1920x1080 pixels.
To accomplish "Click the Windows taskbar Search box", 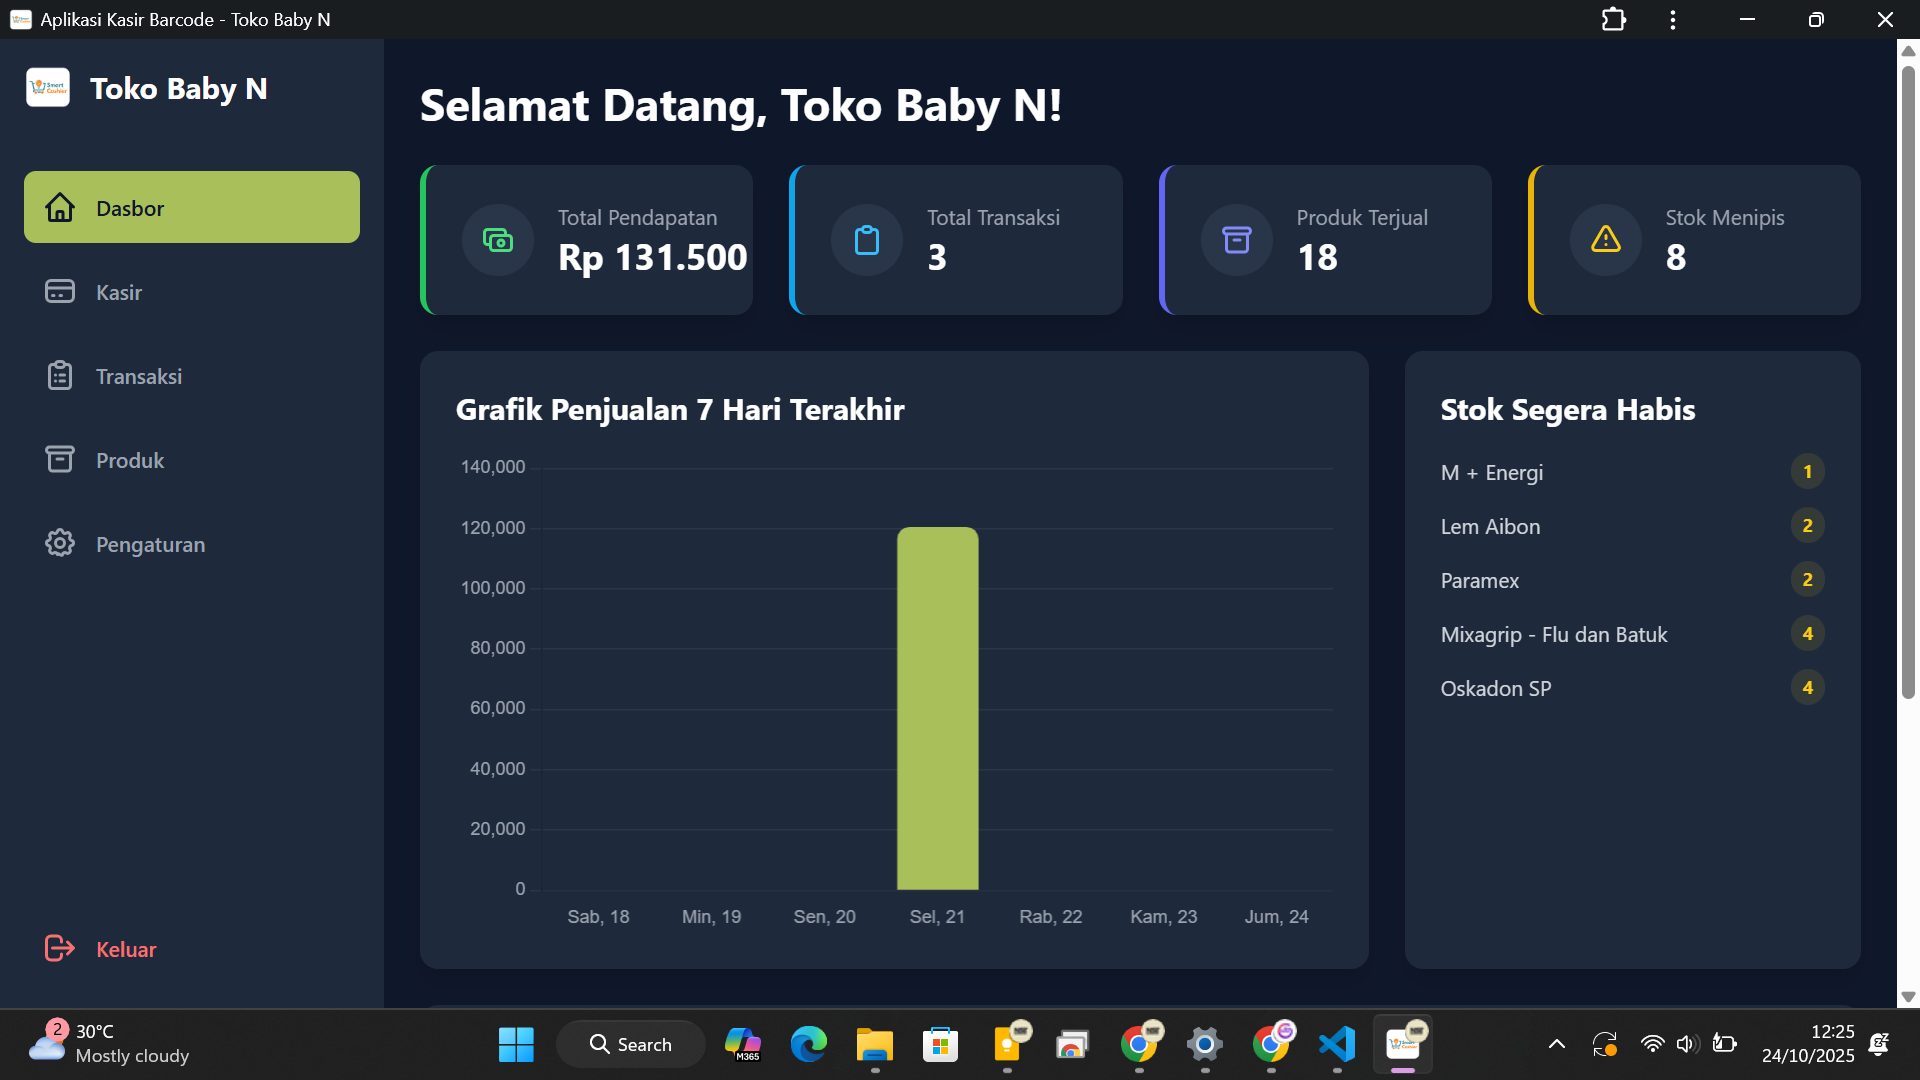I will [631, 1044].
